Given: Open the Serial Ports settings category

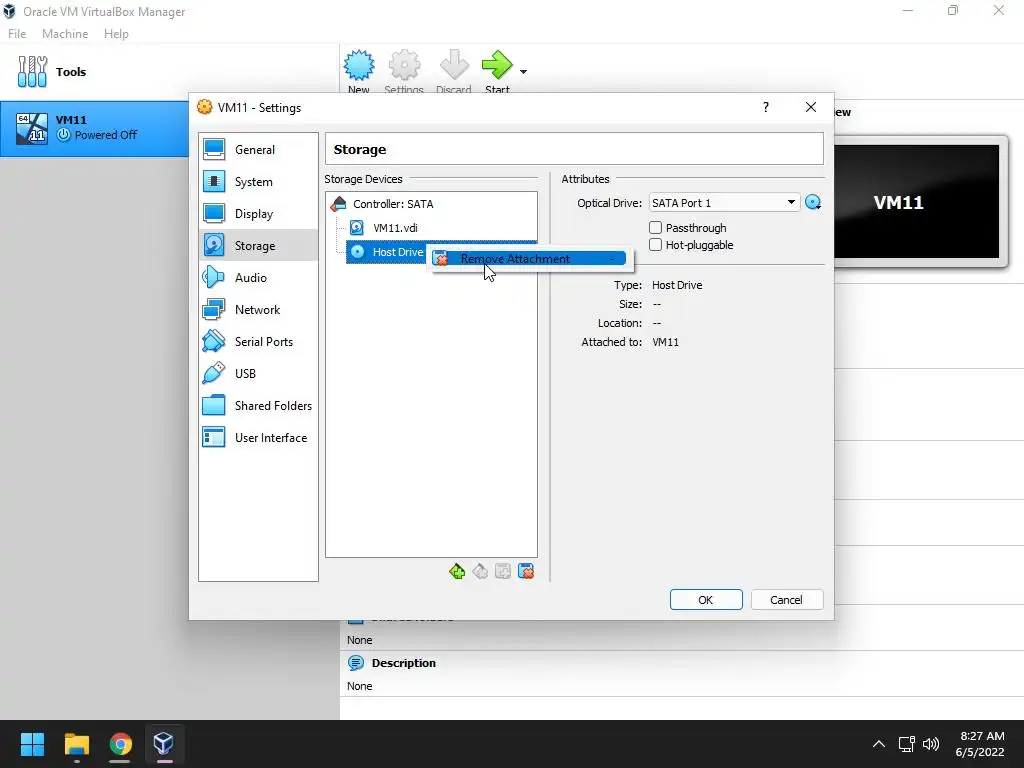Looking at the screenshot, I should [258, 342].
